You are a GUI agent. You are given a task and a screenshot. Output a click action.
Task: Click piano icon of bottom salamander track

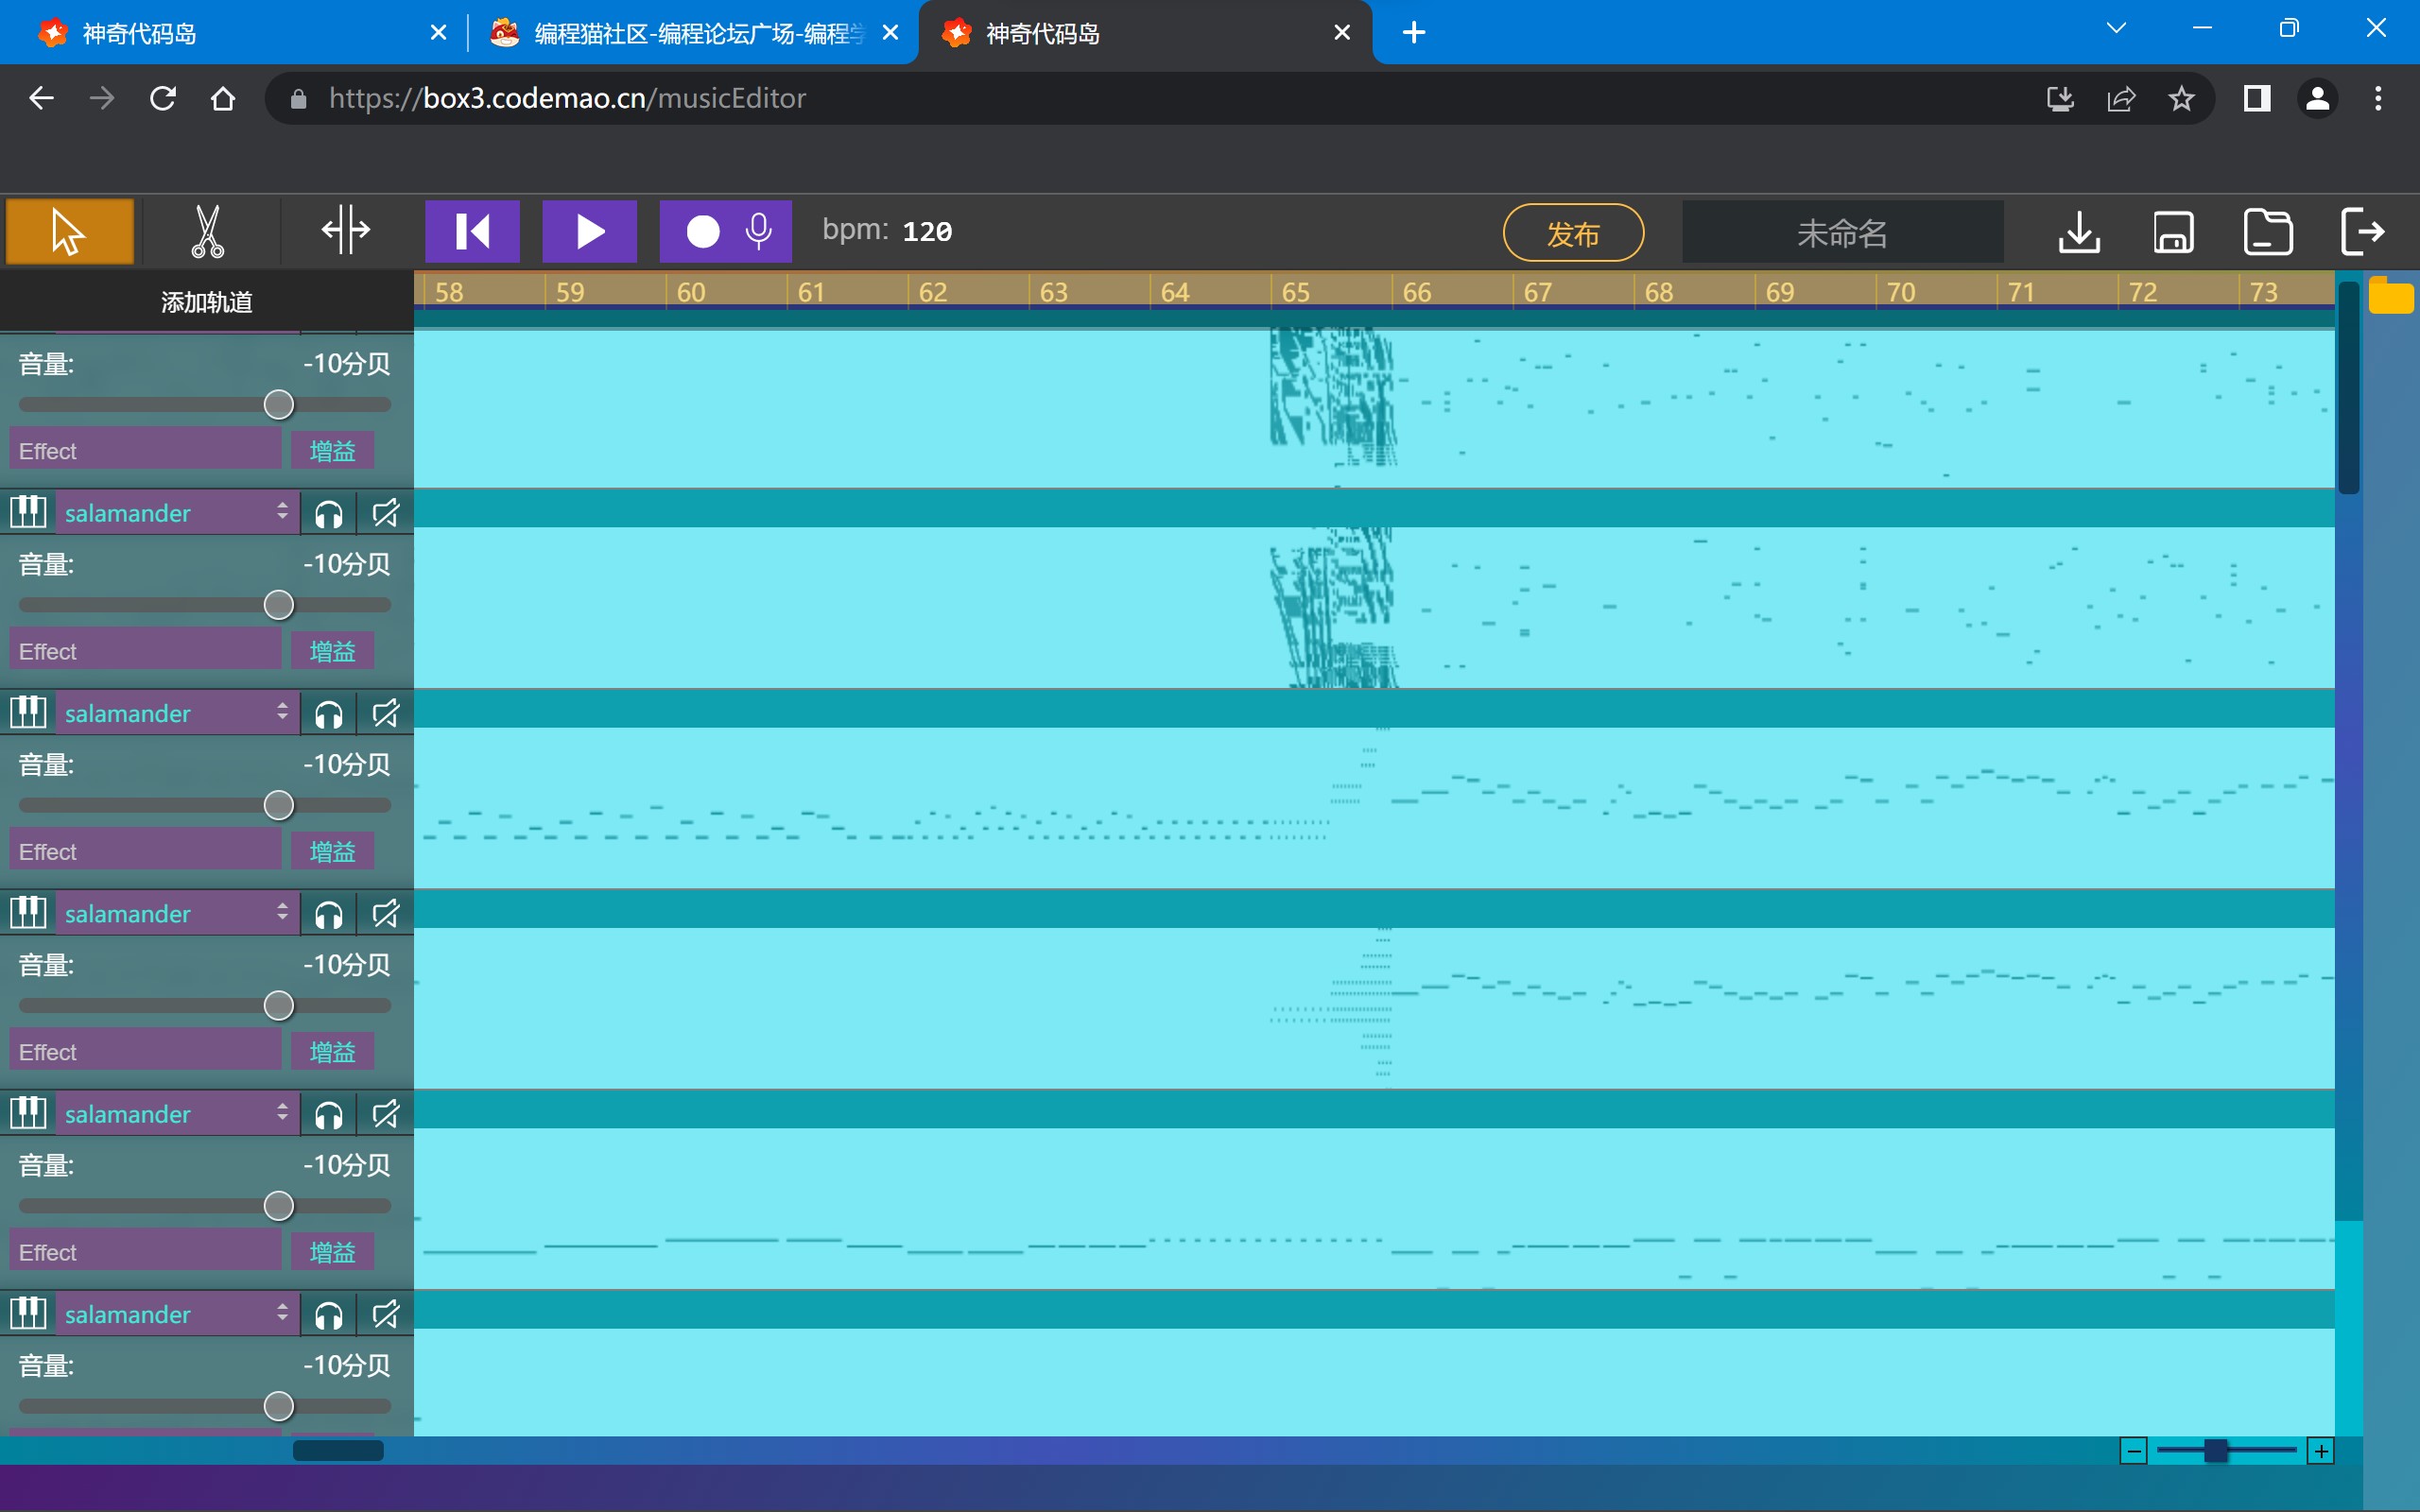28,1311
